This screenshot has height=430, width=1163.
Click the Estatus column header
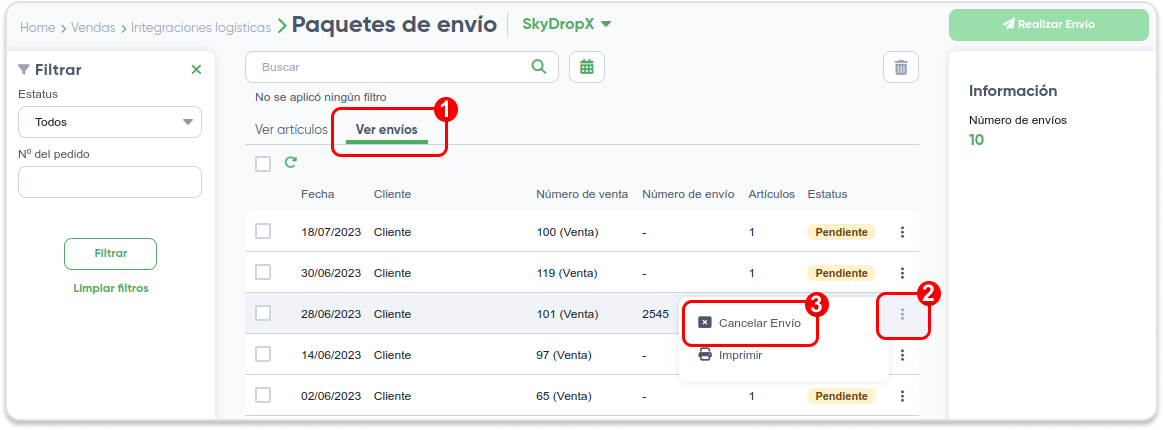click(x=827, y=194)
